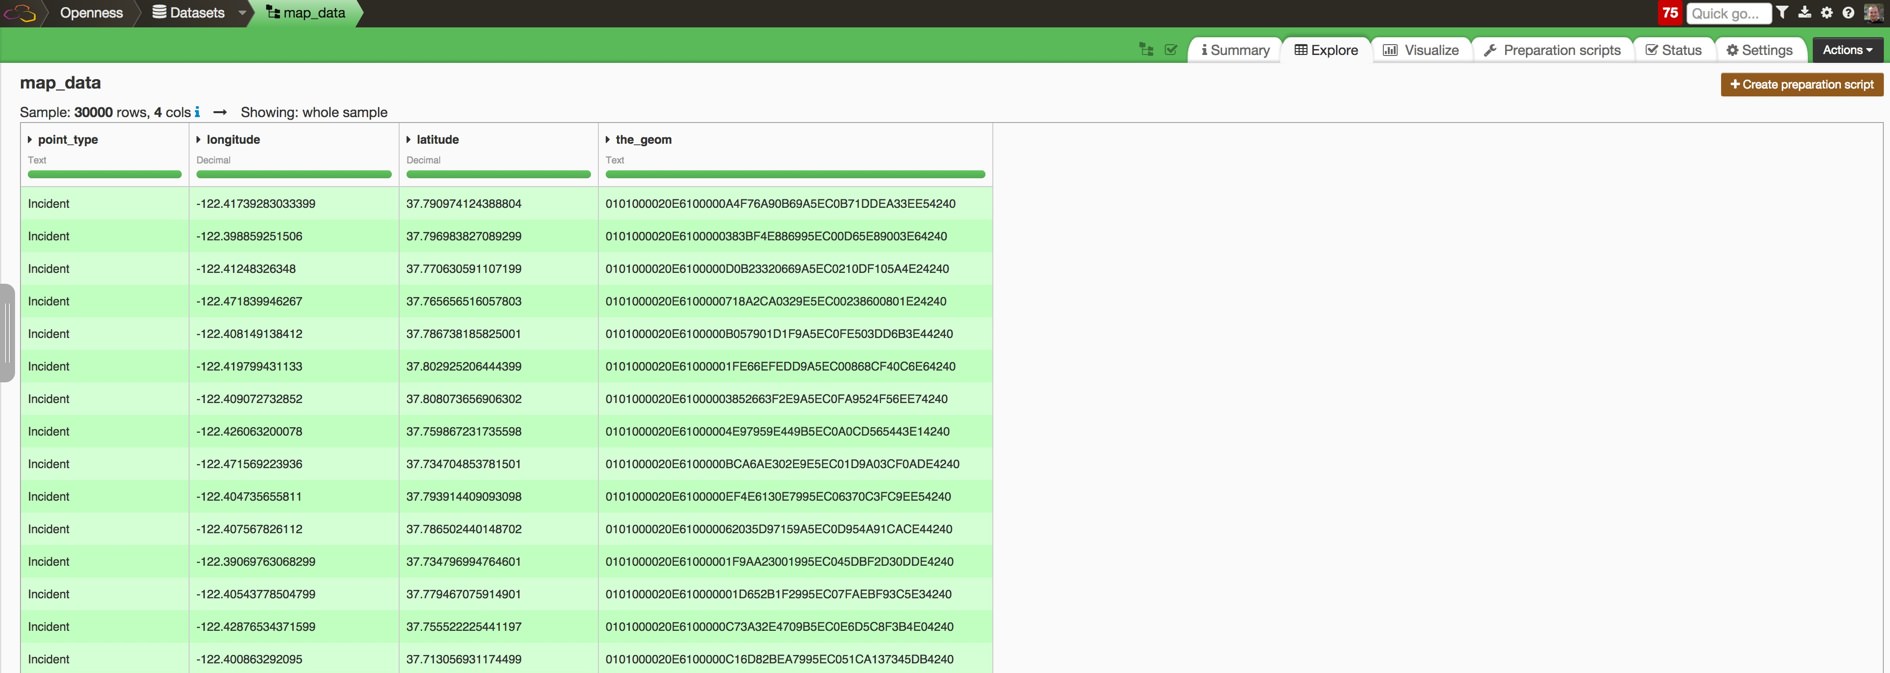Select cell 37.779467075914901
Image resolution: width=1890 pixels, height=673 pixels.
coord(499,594)
